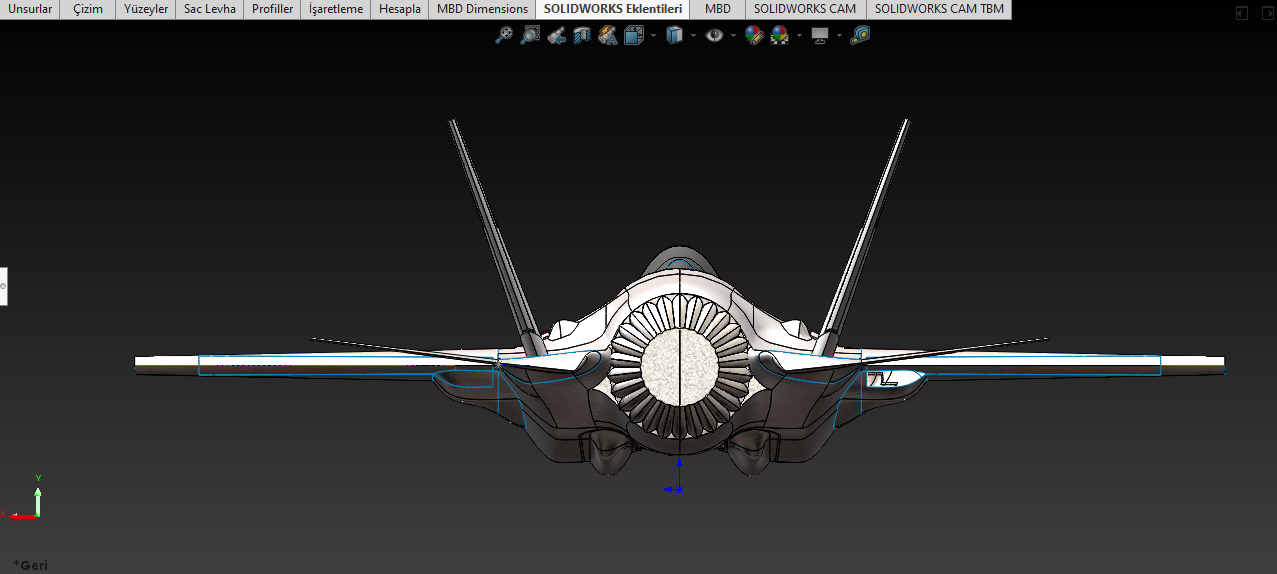Select the jet engine exhaust nozzle
Viewport: 1277px width, 574px height.
click(x=680, y=365)
